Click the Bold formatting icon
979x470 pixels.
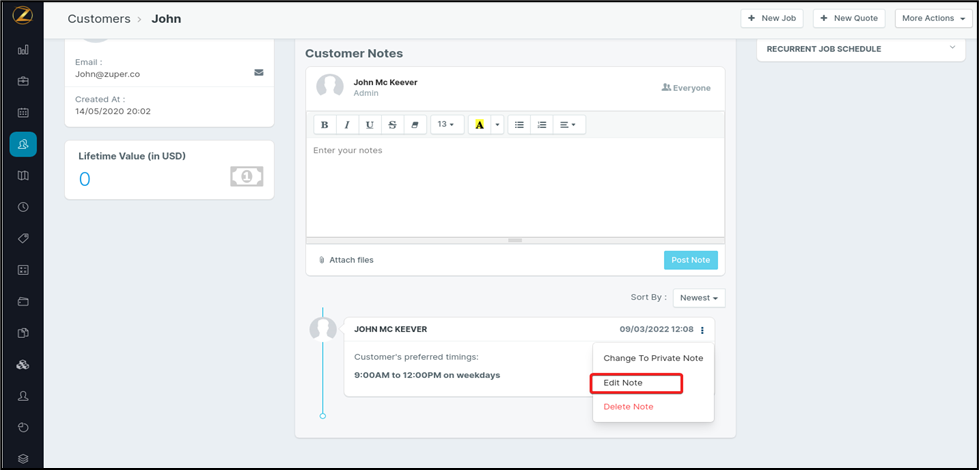point(324,125)
